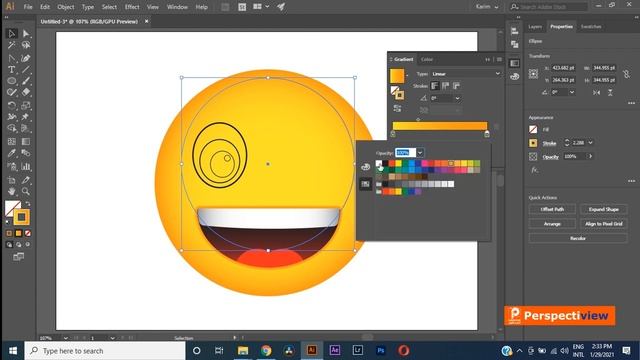Set toolbar paint mode to None
The width and height of the screenshot is (640, 360).
click(x=28, y=233)
